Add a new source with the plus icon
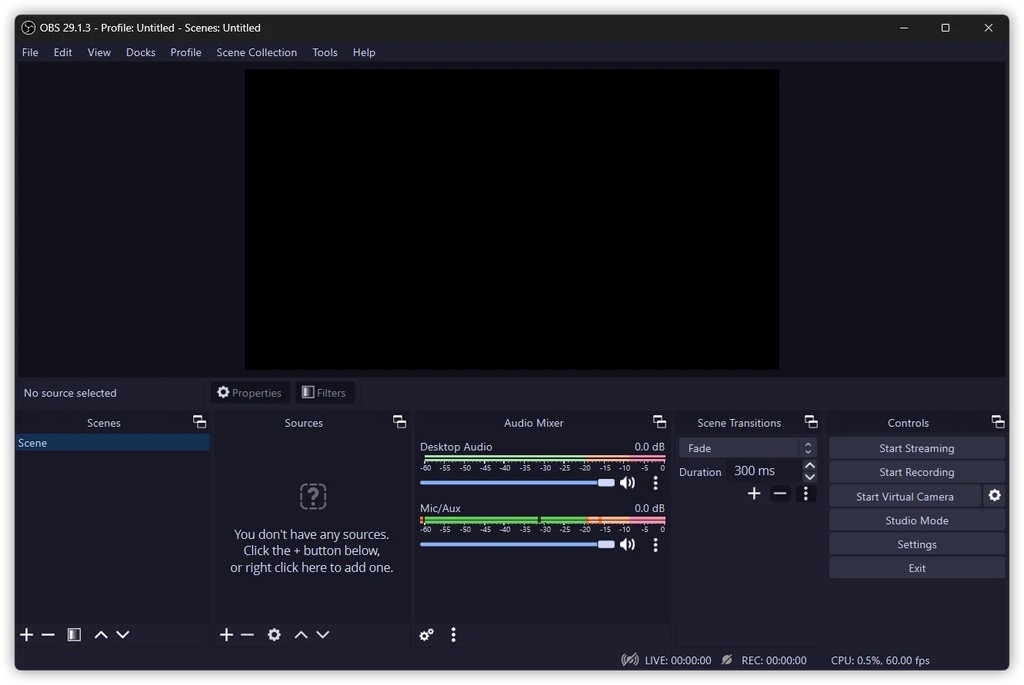 point(226,634)
